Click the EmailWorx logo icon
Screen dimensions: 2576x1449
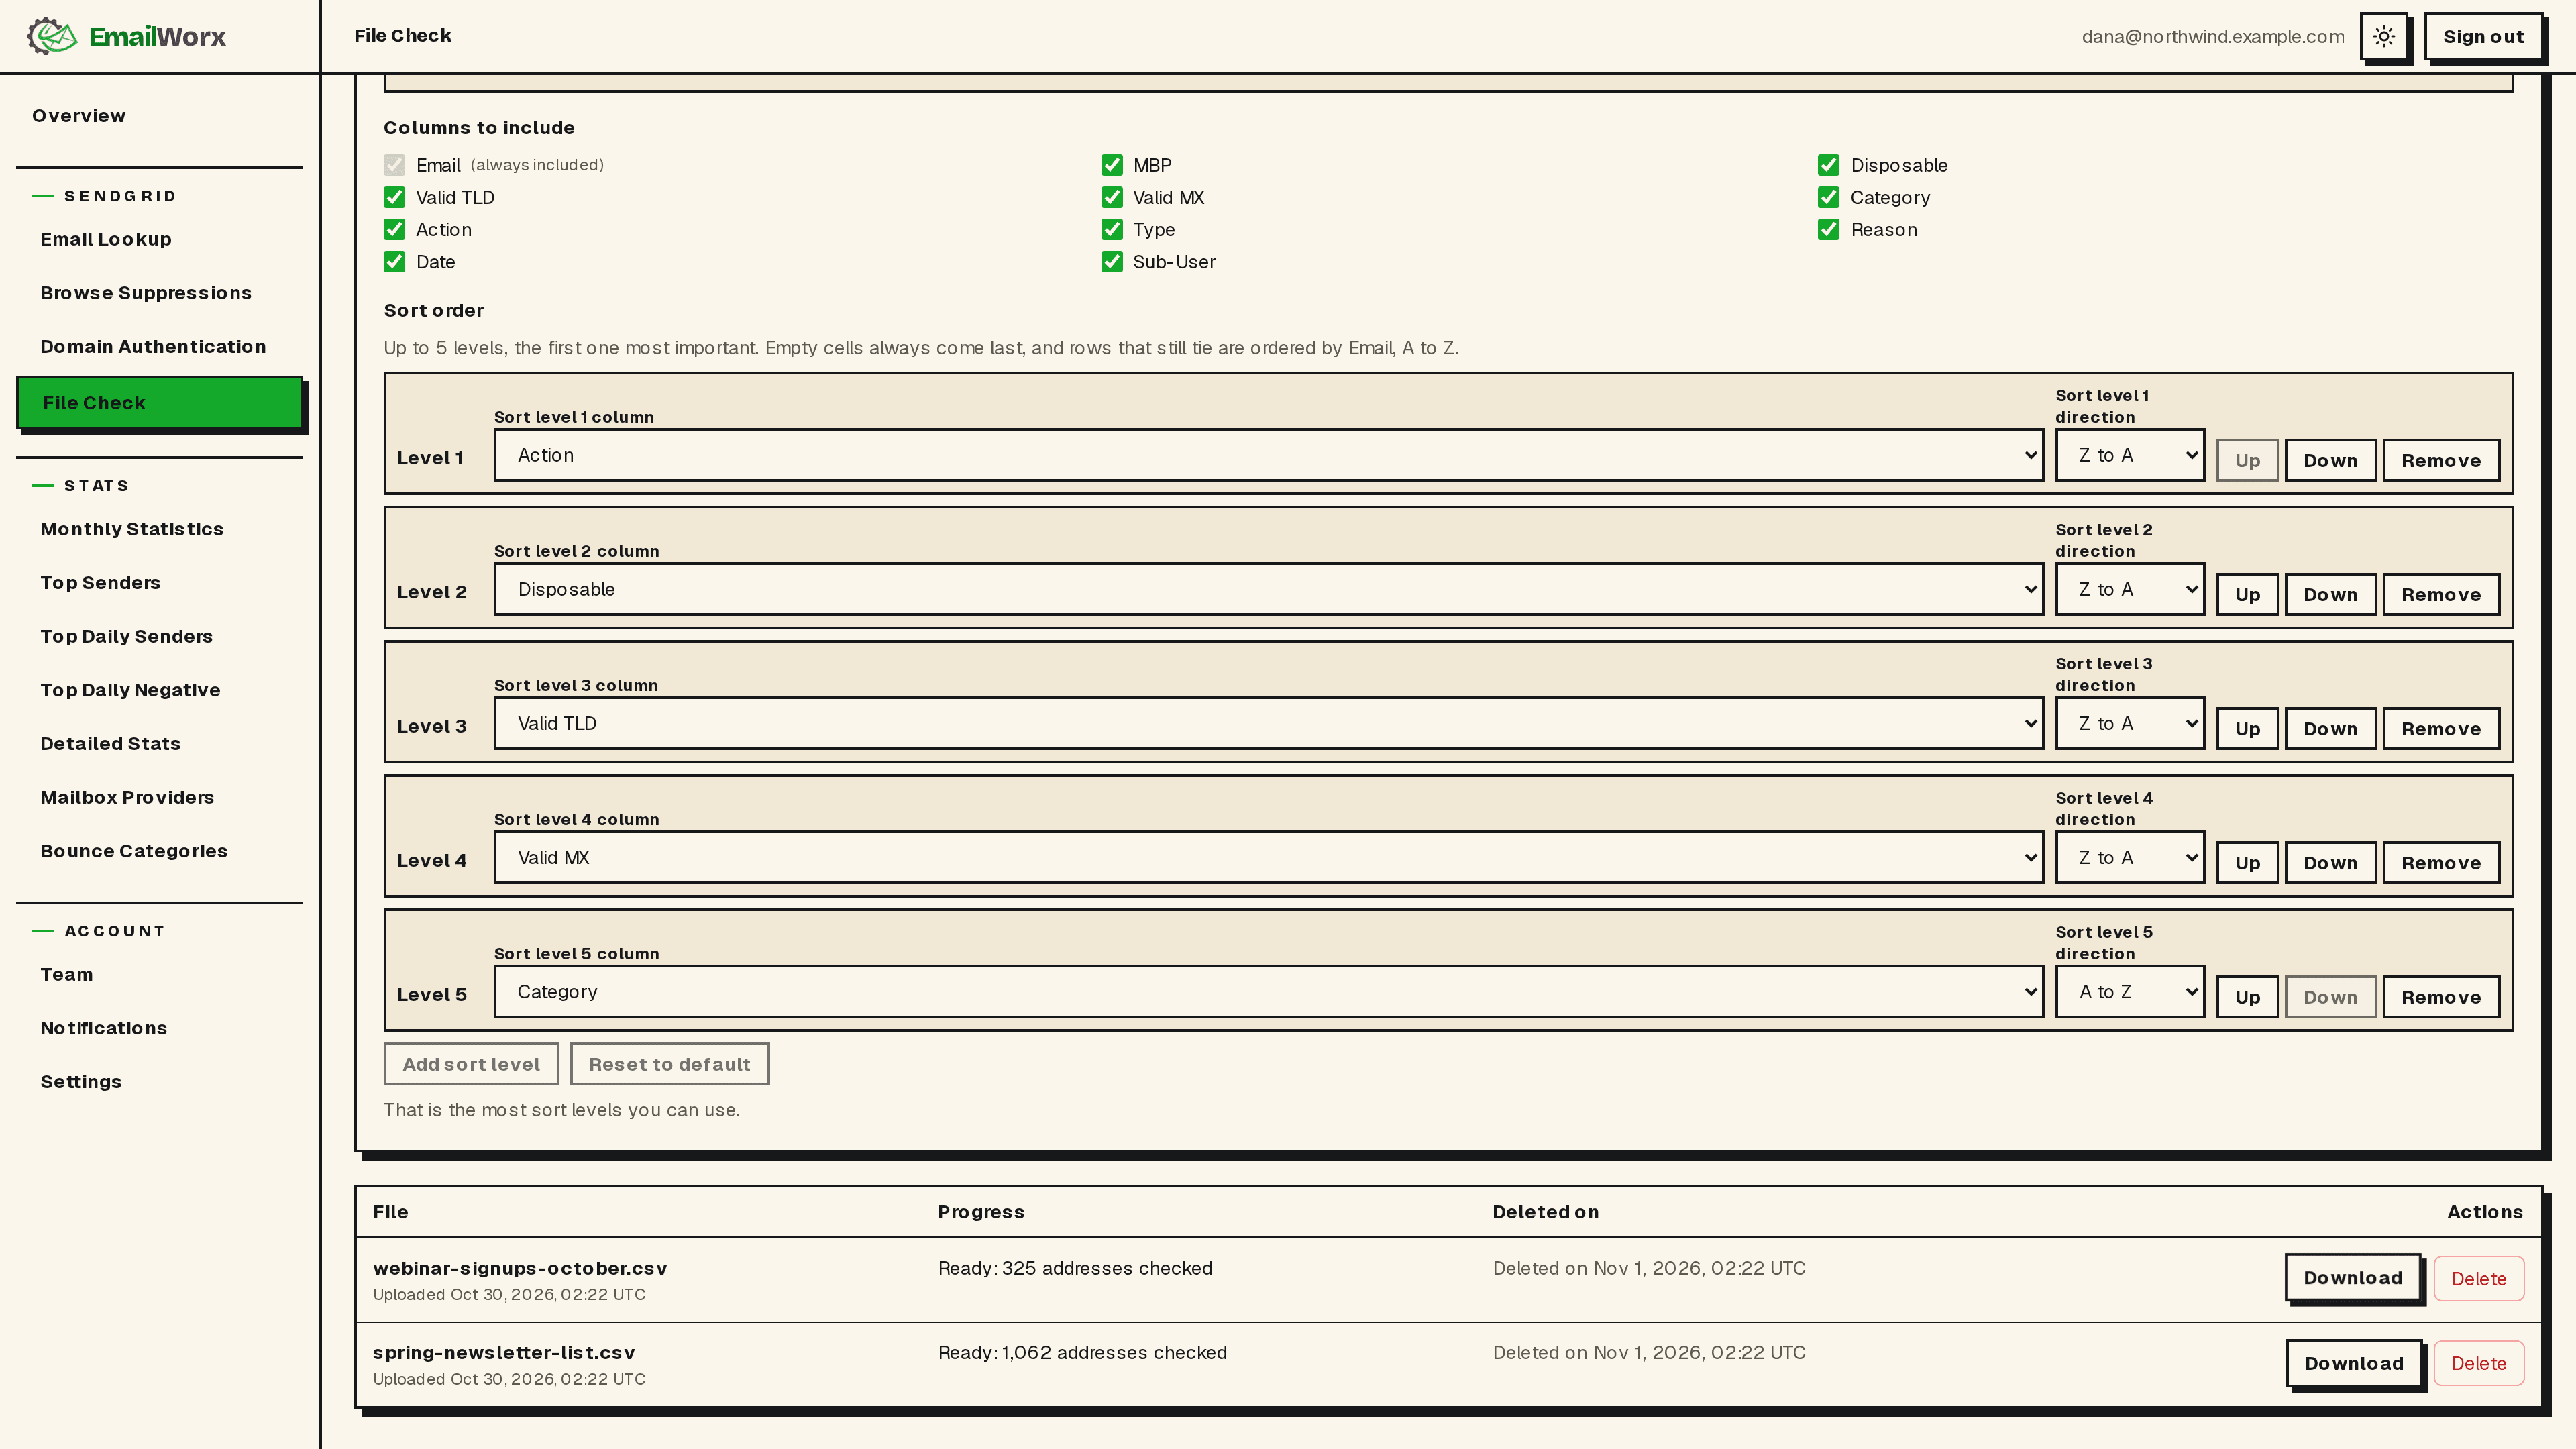click(52, 36)
